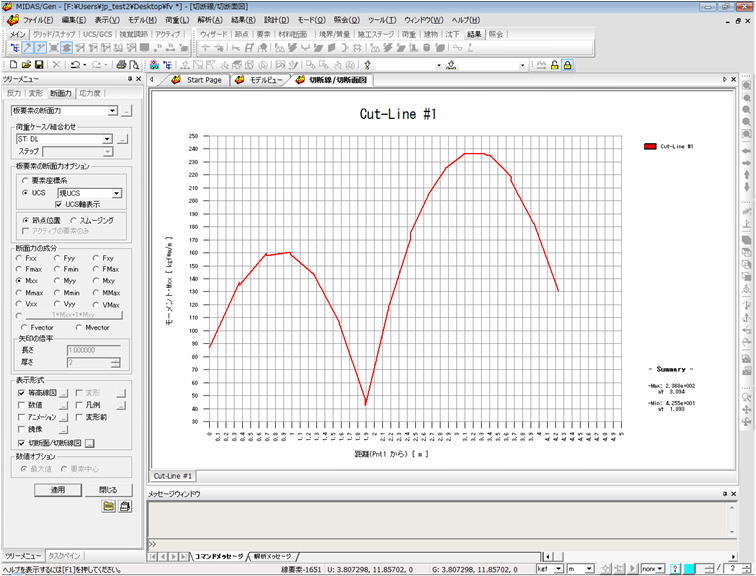Click the Delete X icon in standard toolbar
The image size is (756, 576).
56,65
